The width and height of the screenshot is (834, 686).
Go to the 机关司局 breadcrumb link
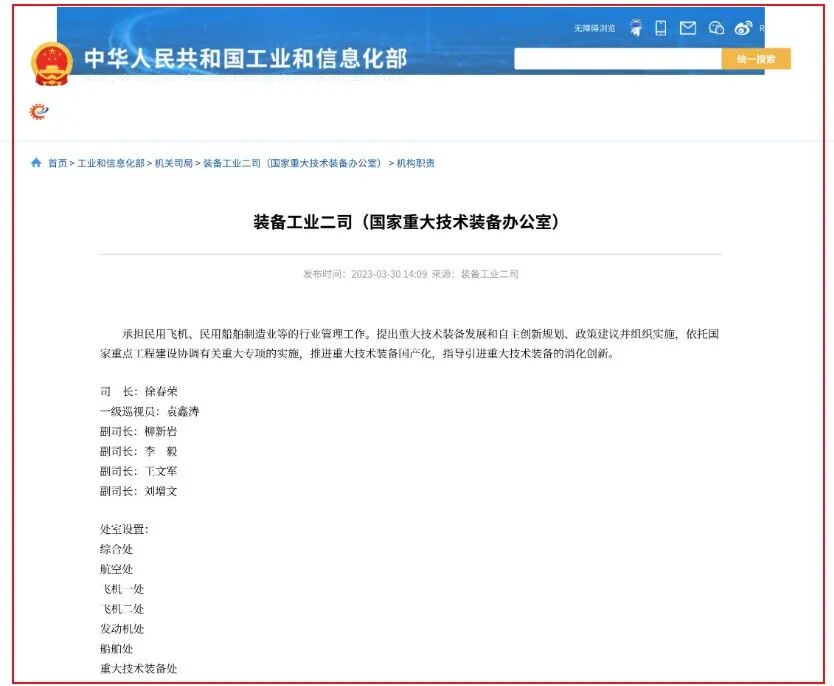(x=173, y=163)
